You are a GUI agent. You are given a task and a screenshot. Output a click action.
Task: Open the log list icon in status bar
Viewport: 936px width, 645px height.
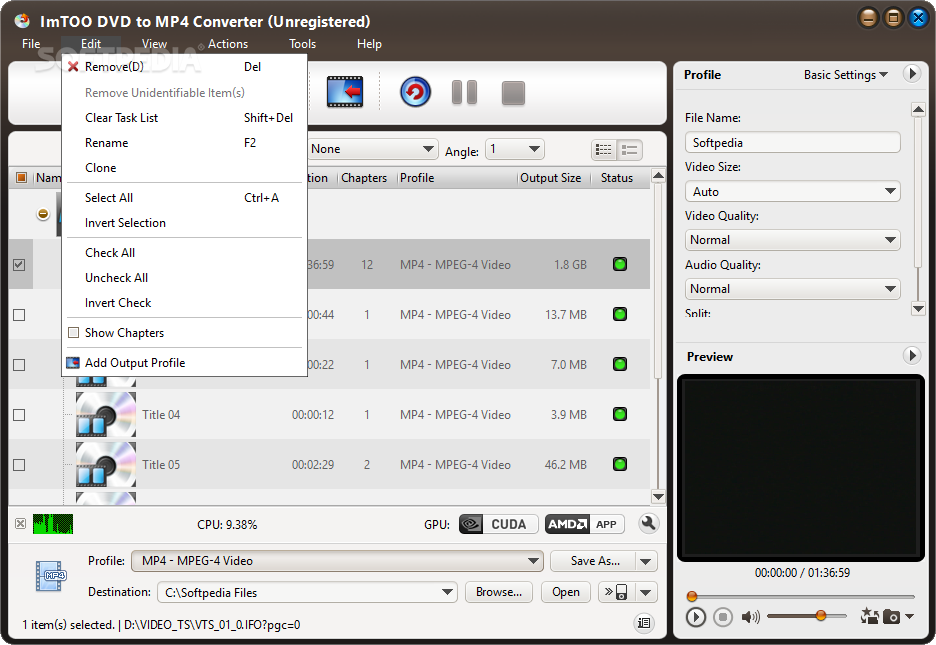(644, 623)
